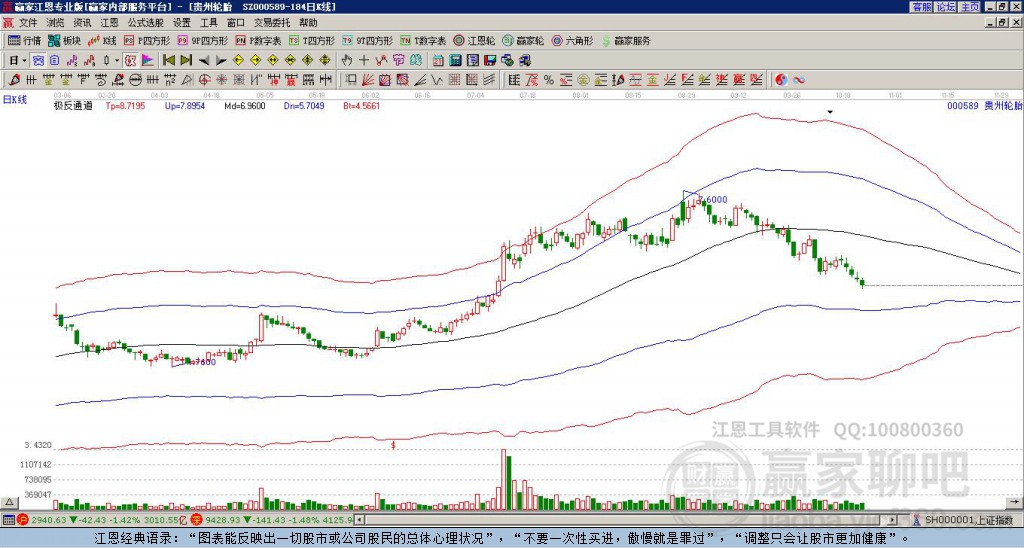The image size is (1024, 548).
Task: Select the percent % retracement tool
Action: pos(549,80)
